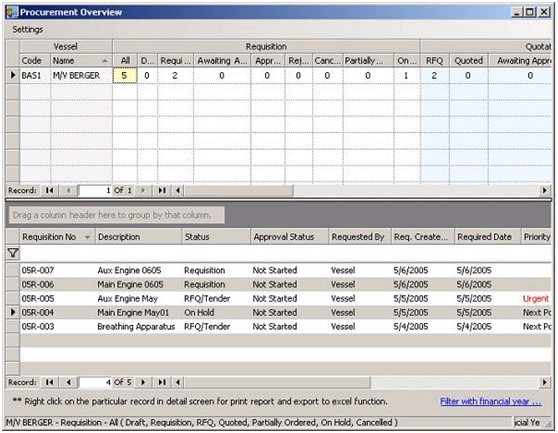Select requisition 05R-007
The image size is (558, 433).
coord(38,270)
